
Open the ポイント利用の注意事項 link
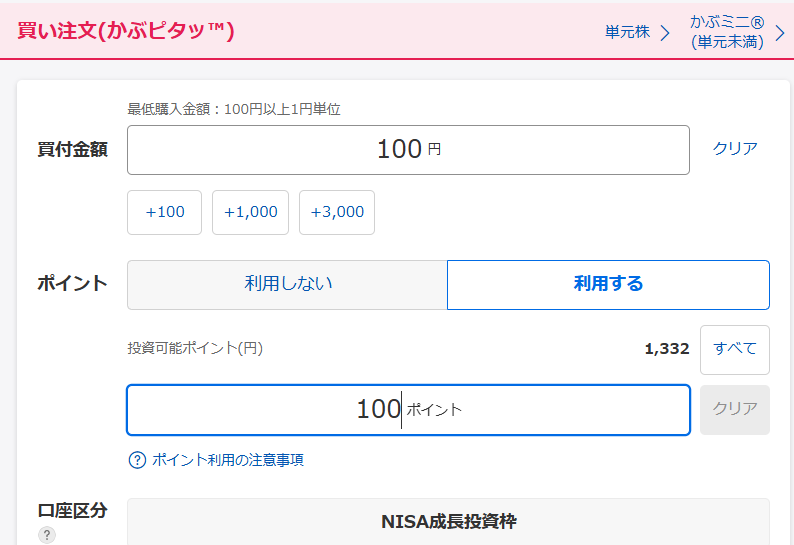point(228,460)
